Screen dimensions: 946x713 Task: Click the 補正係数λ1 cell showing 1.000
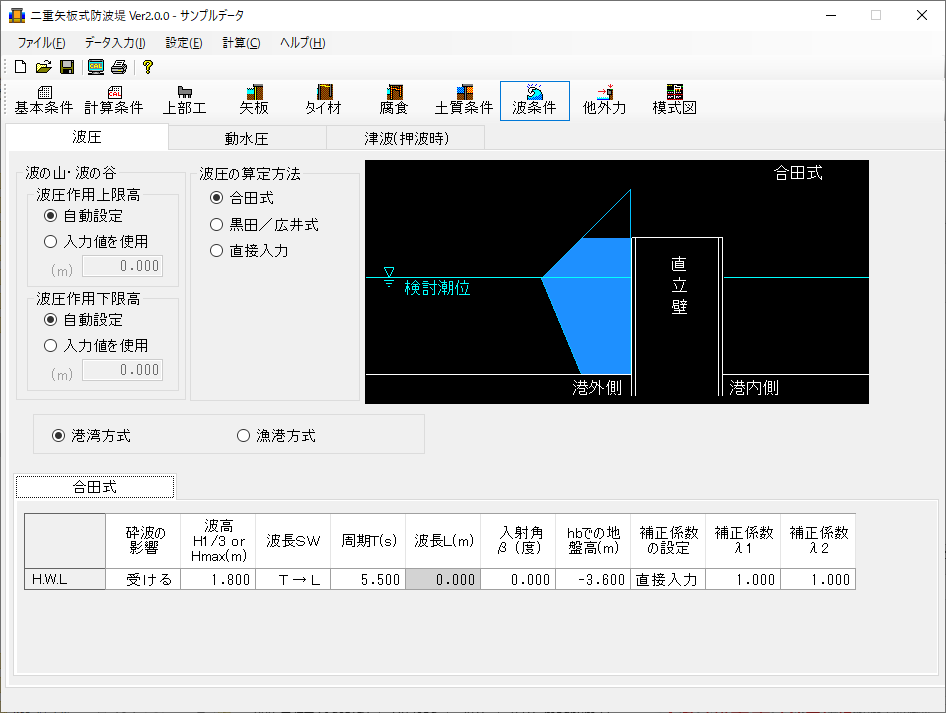[743, 580]
